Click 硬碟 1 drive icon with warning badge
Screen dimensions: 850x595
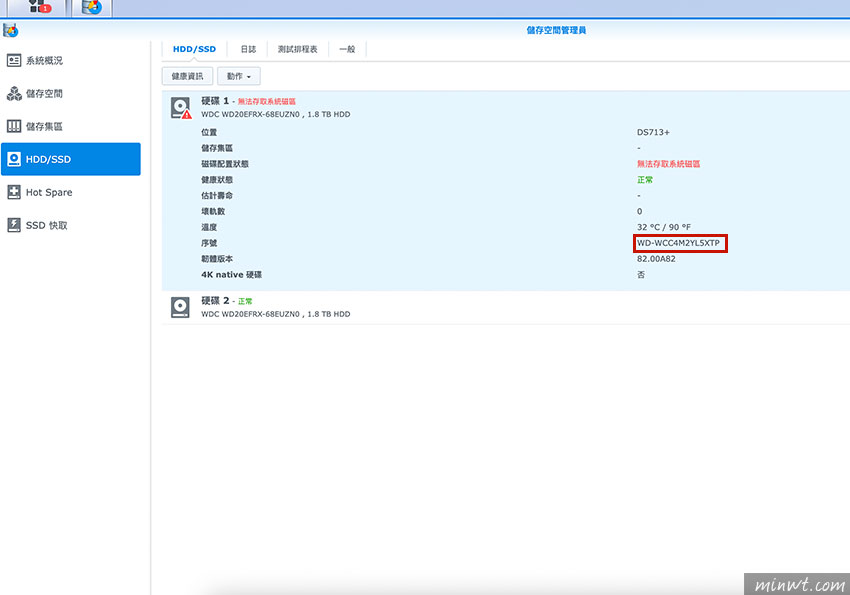click(180, 107)
